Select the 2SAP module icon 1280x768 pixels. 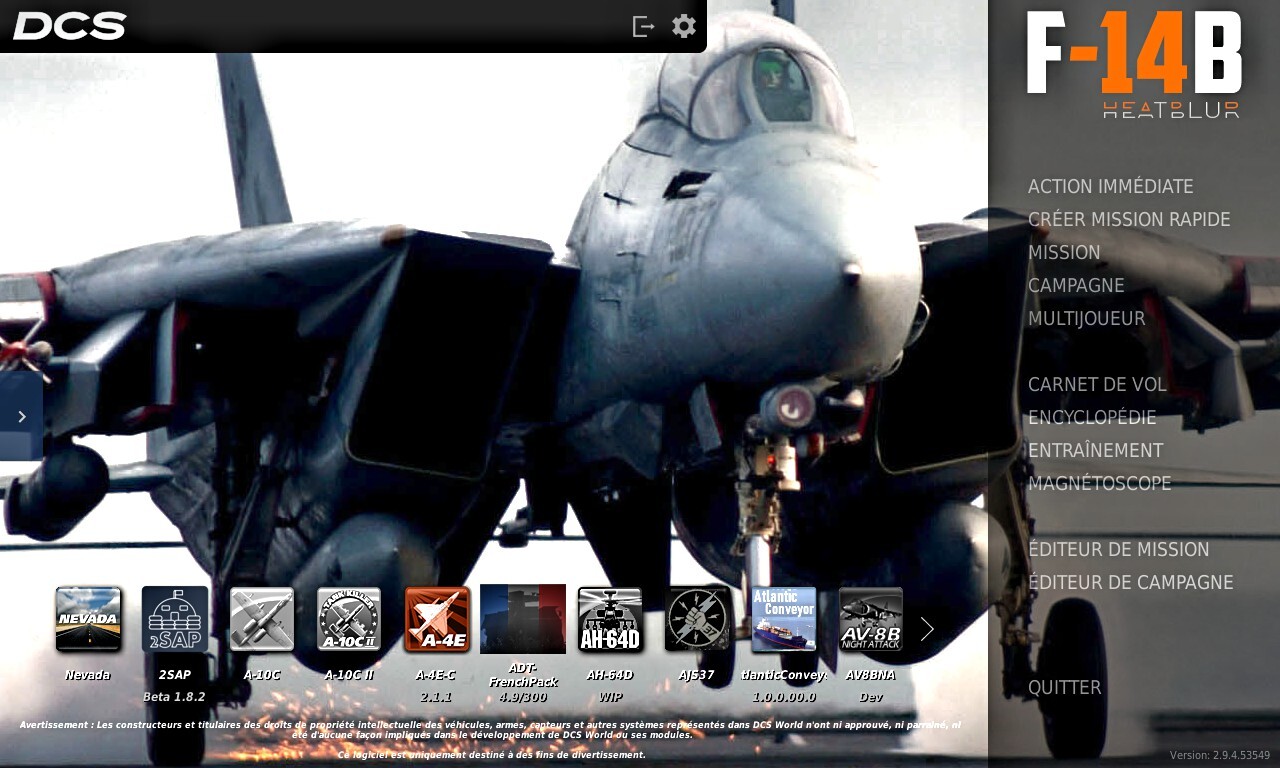pos(175,619)
